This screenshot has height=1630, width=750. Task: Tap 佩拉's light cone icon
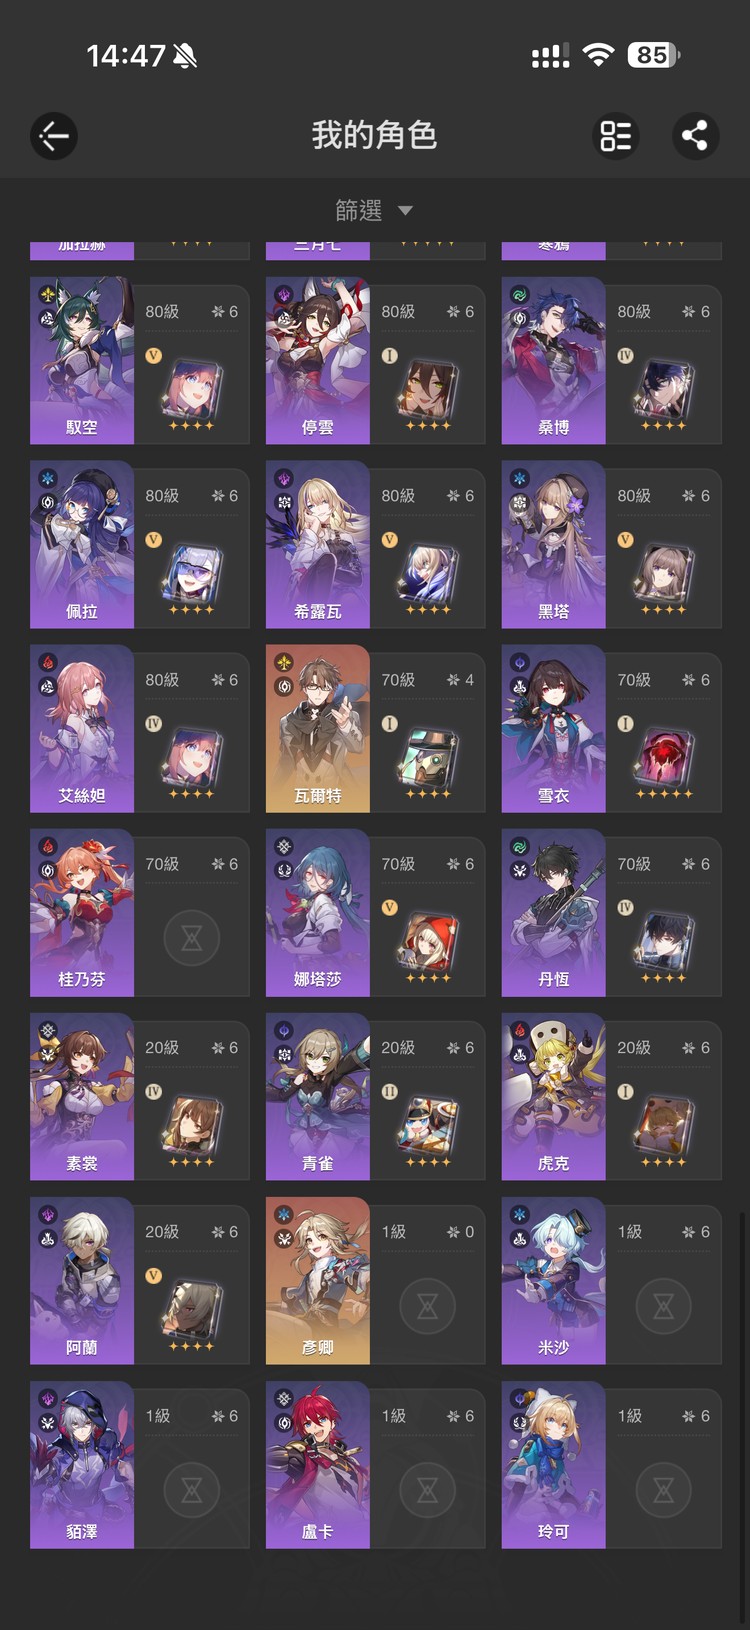tap(191, 573)
